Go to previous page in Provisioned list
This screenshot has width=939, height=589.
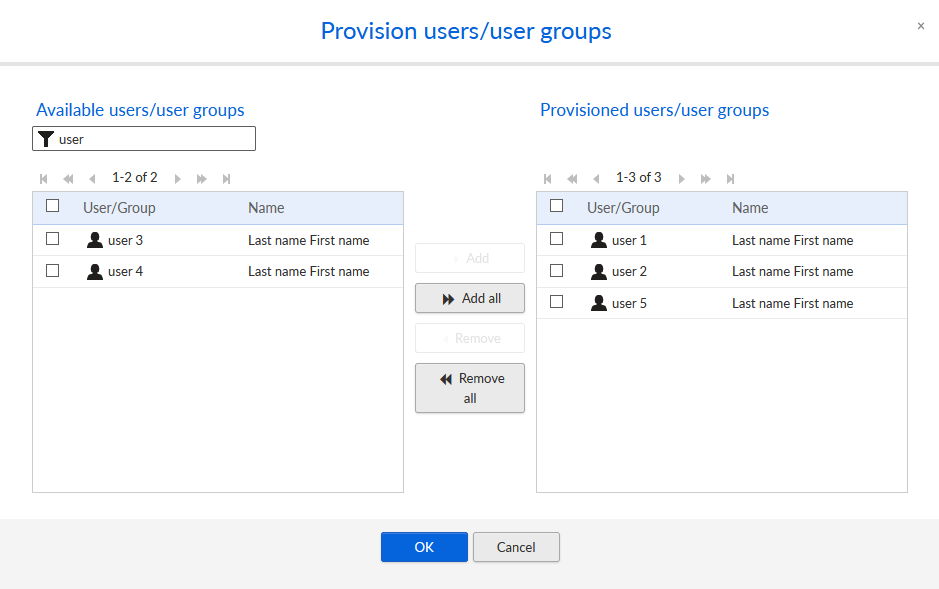[x=596, y=178]
